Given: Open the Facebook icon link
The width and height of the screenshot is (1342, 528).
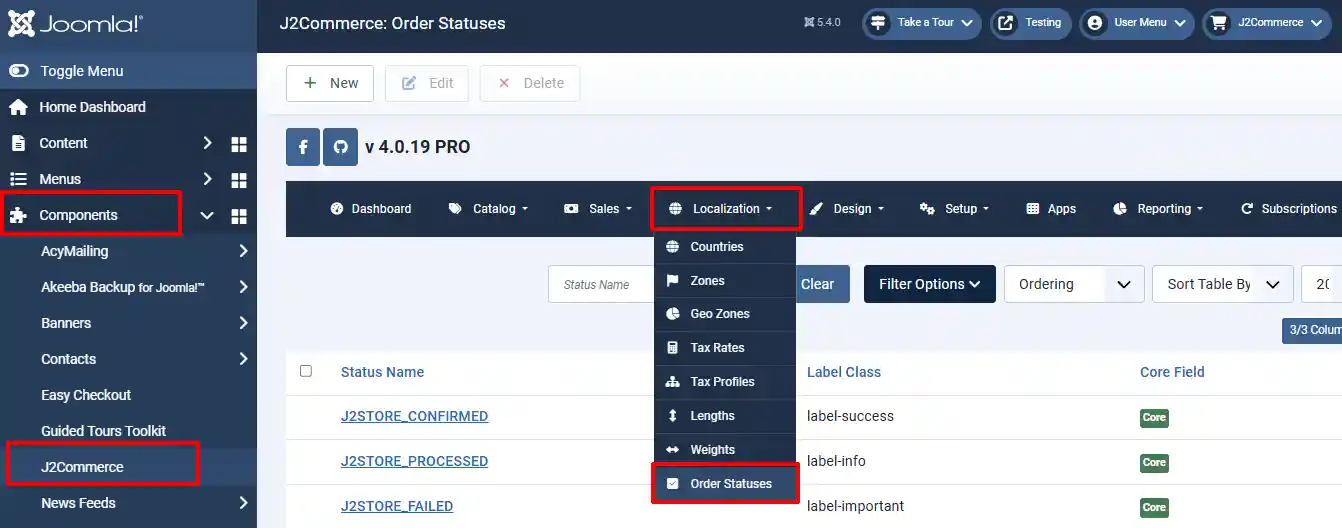Looking at the screenshot, I should click(303, 147).
